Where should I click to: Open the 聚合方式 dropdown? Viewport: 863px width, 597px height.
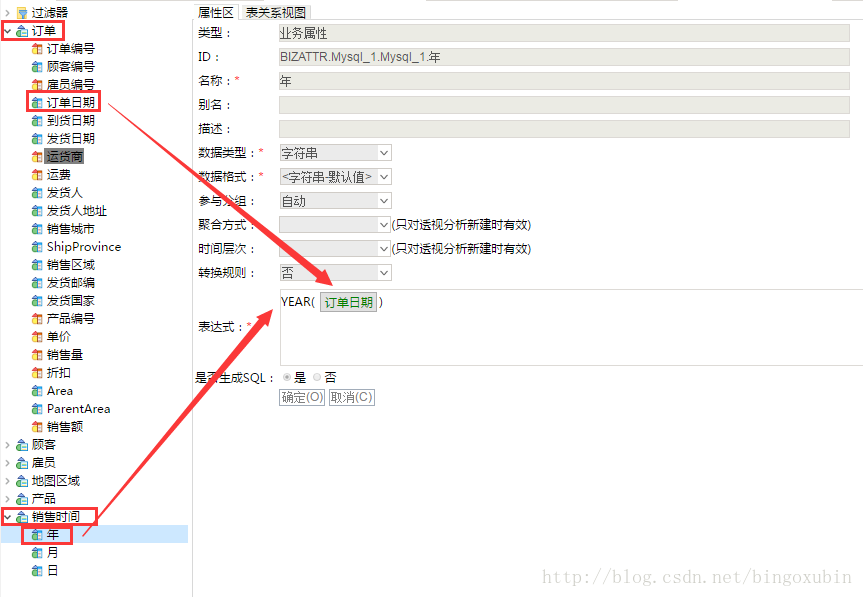(384, 224)
